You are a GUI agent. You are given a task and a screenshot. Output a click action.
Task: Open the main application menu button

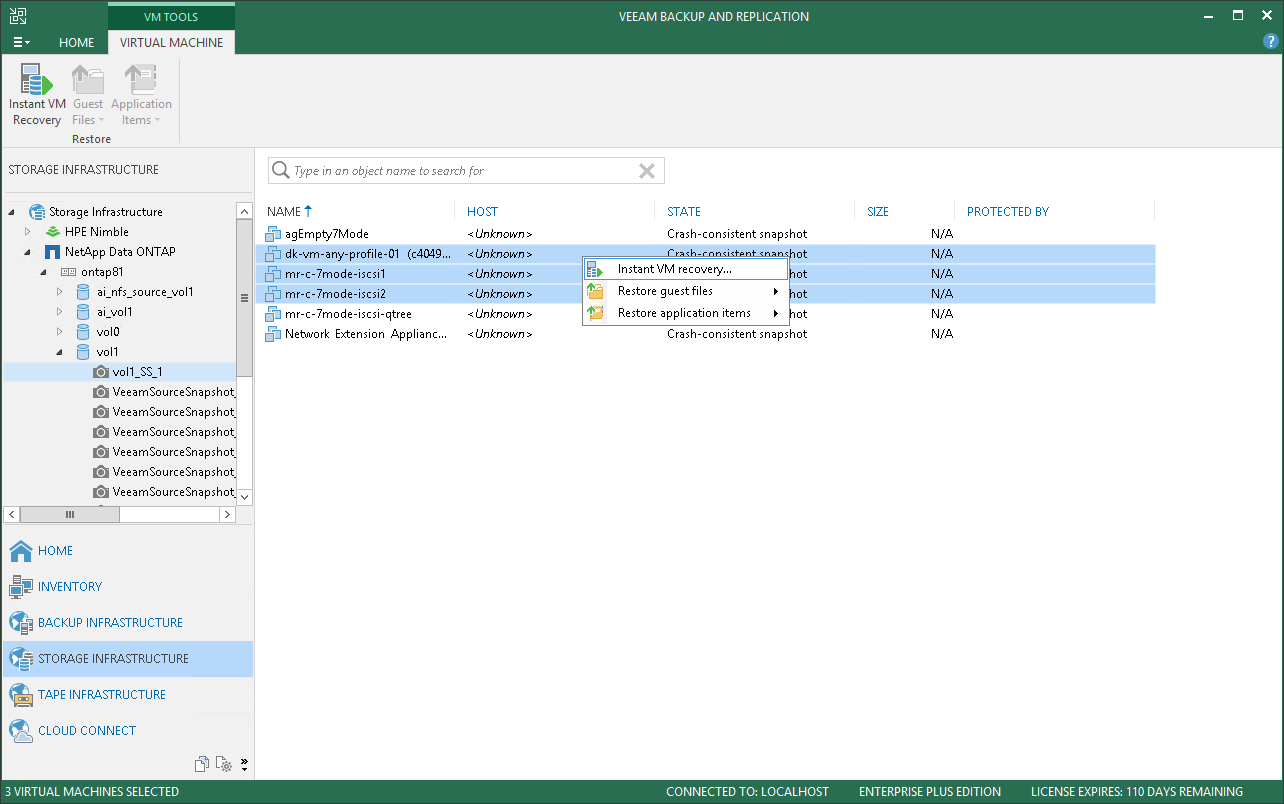pyautogui.click(x=21, y=43)
